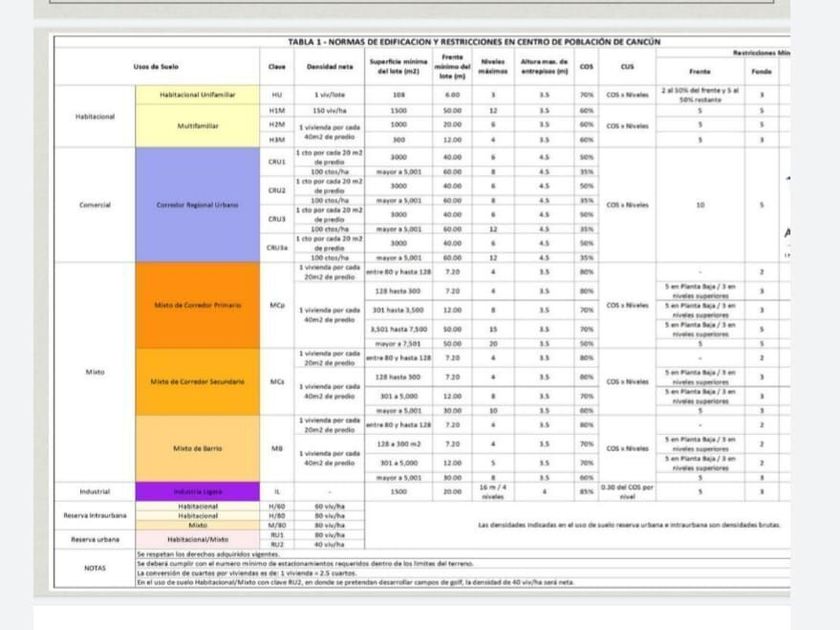This screenshot has height=630, width=840.
Task: Click the '60 viv/ha' density cell
Action: coord(329,506)
